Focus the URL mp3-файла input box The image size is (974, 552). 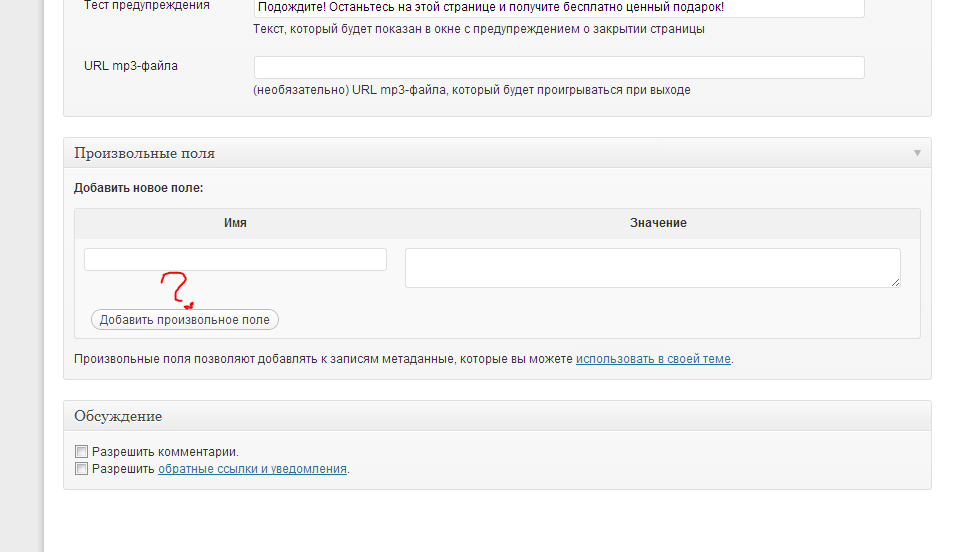(x=559, y=67)
